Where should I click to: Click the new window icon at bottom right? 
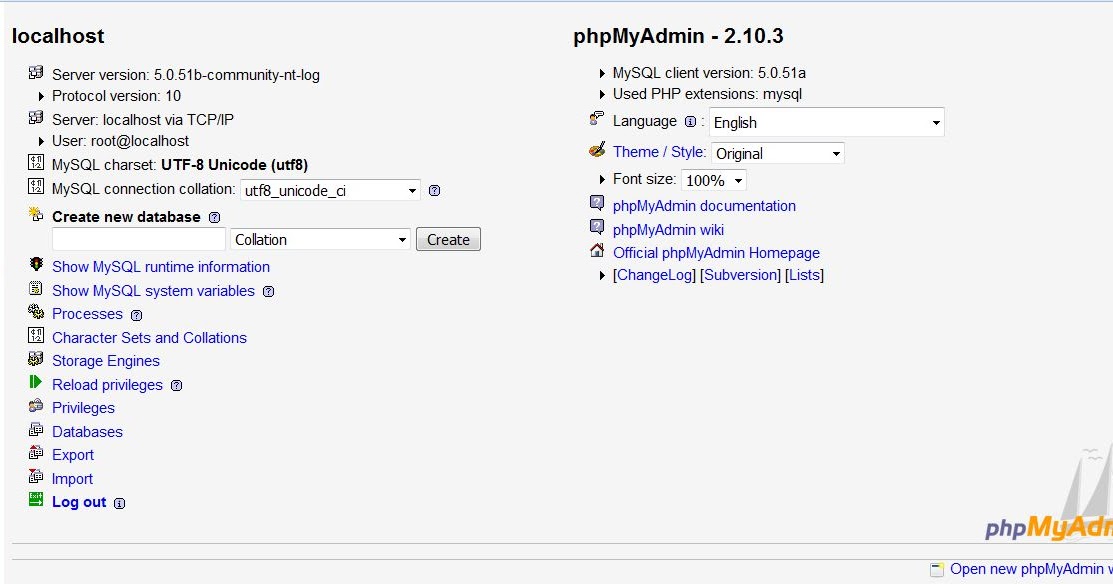938,569
